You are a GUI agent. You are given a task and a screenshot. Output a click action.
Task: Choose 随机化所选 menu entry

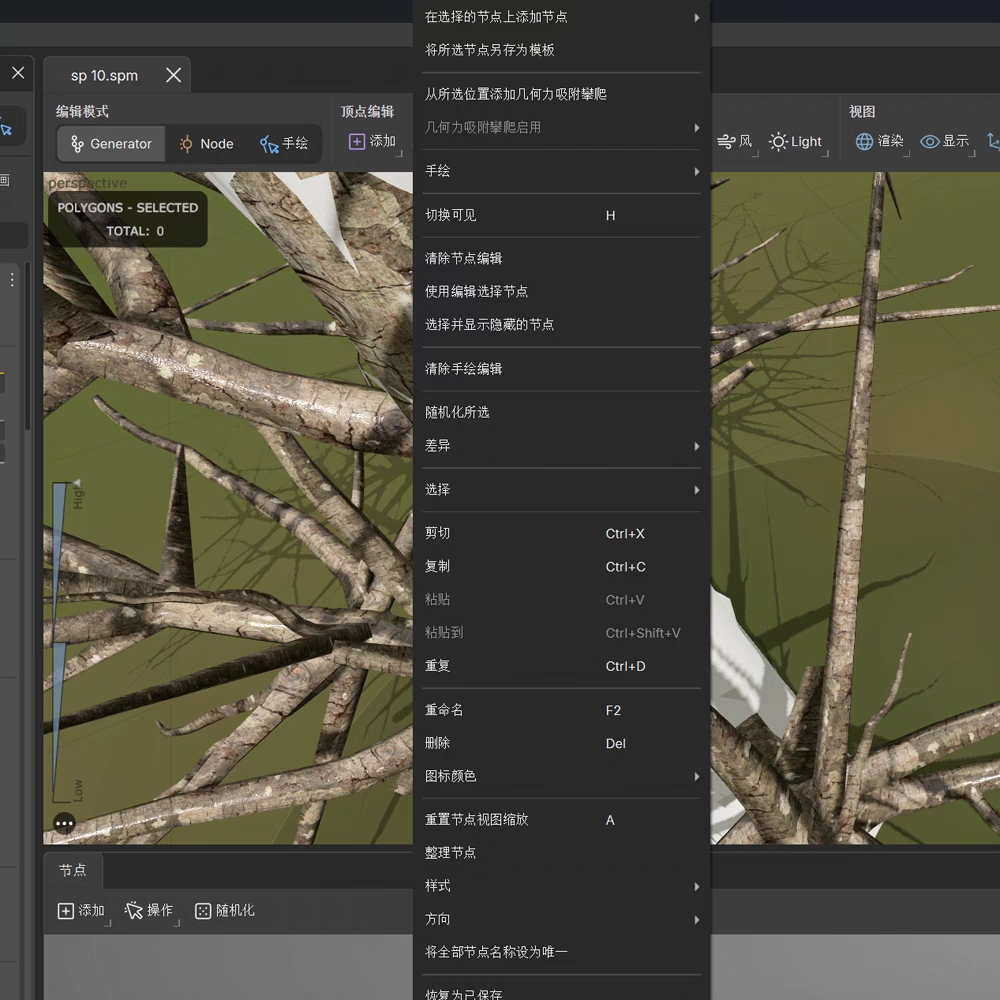pos(562,412)
